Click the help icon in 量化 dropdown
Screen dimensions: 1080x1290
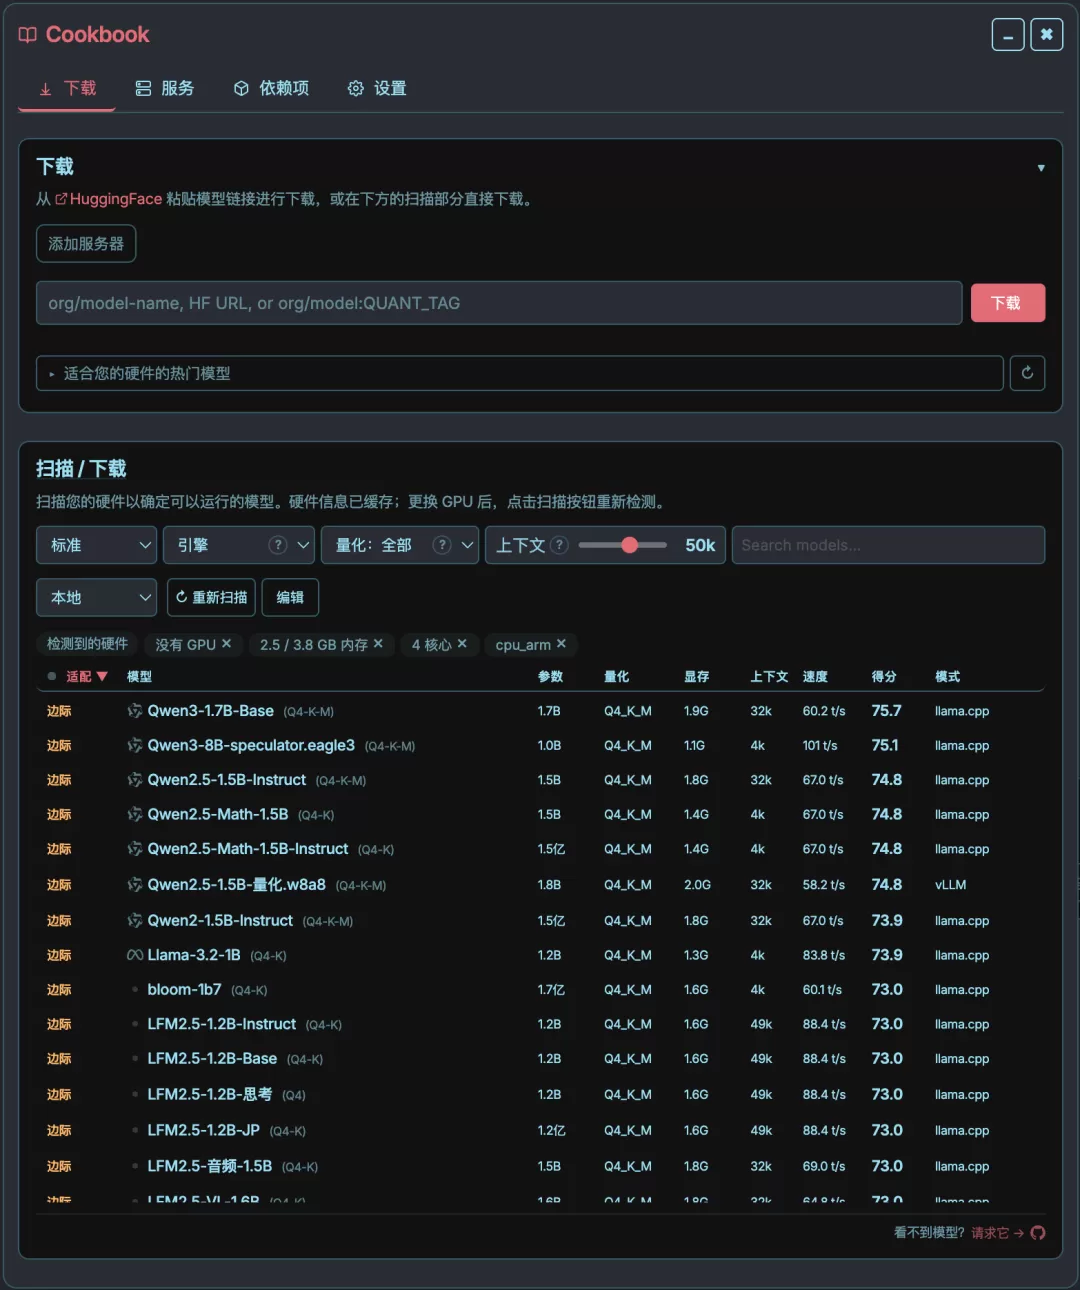click(441, 545)
